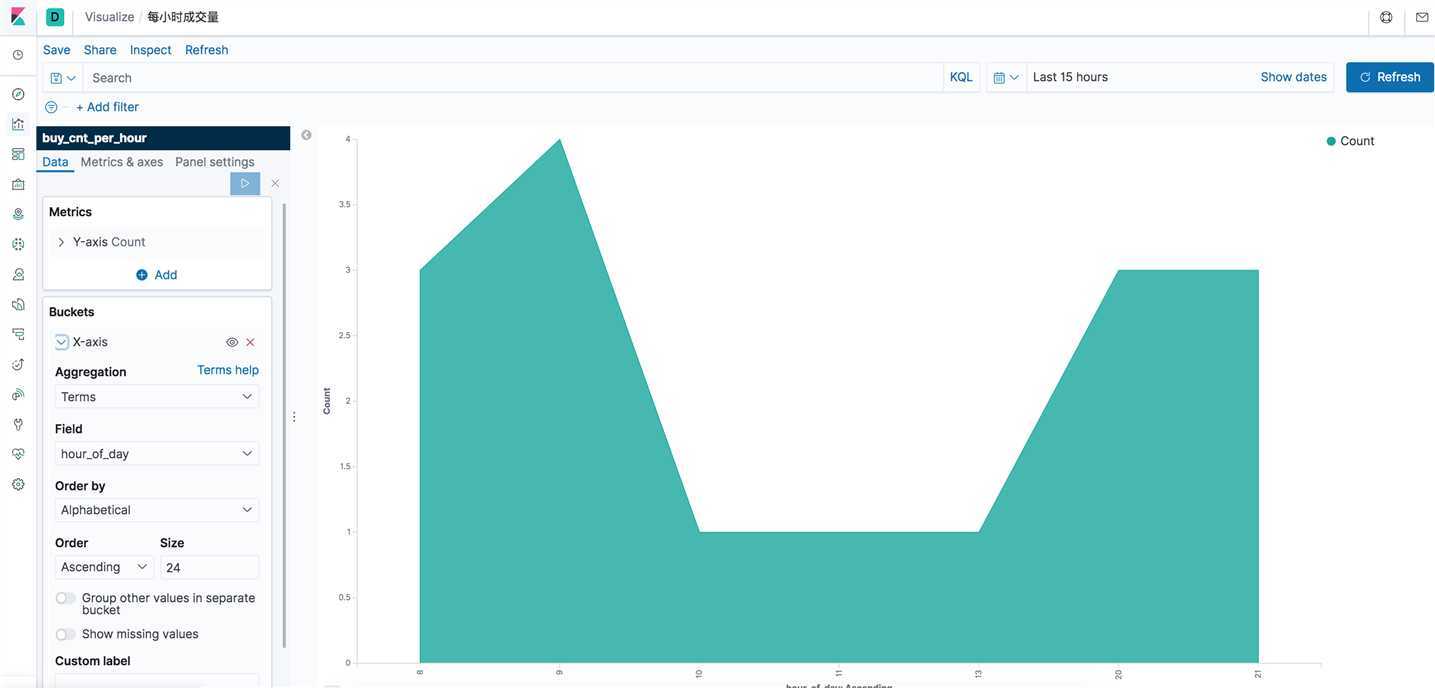Switch query language via KQL
Screen dimensions: 1435x688
pos(961,77)
